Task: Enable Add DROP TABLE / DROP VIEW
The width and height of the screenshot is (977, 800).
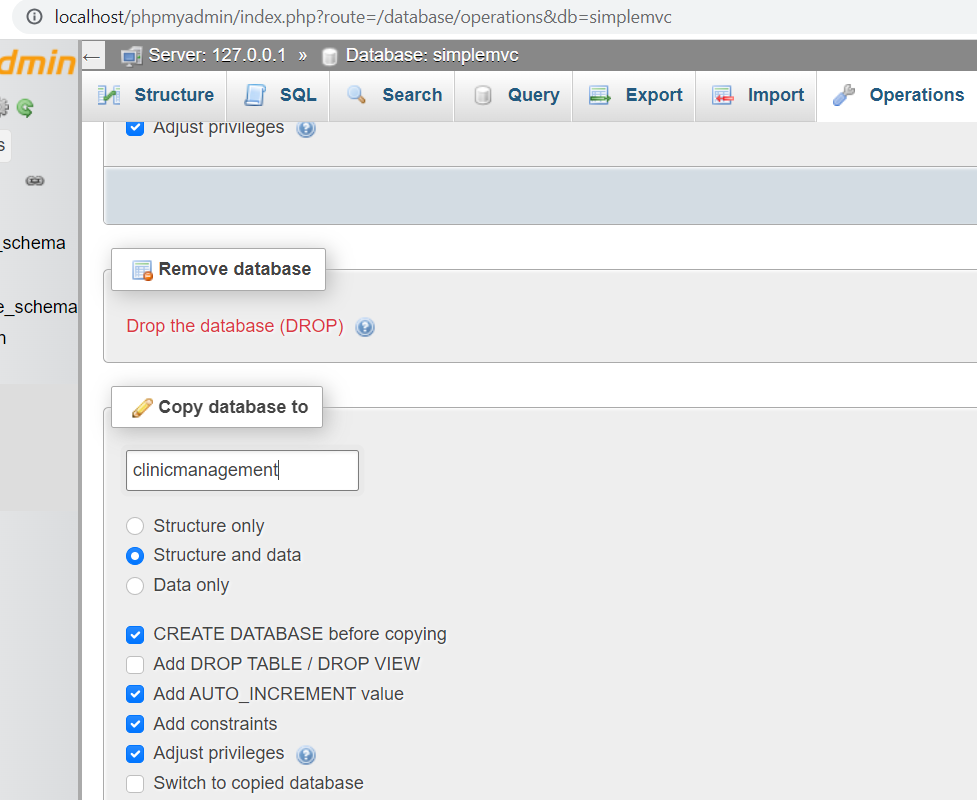Action: tap(135, 665)
